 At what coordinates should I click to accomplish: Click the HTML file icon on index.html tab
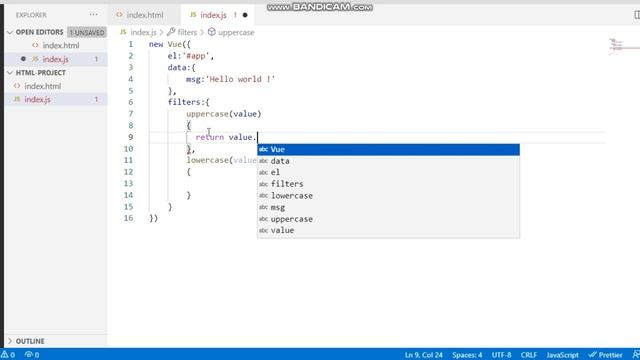point(119,15)
